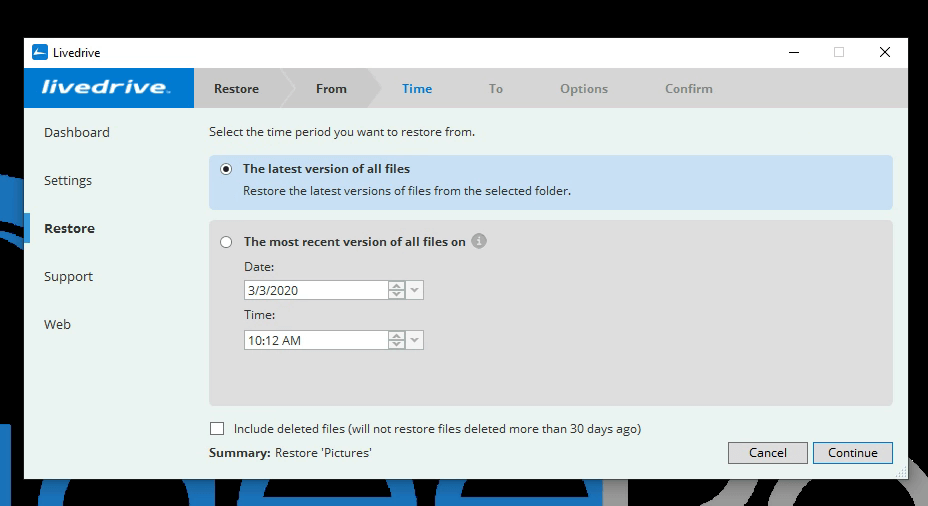Click the date field showing 3/3/2020

coord(315,290)
